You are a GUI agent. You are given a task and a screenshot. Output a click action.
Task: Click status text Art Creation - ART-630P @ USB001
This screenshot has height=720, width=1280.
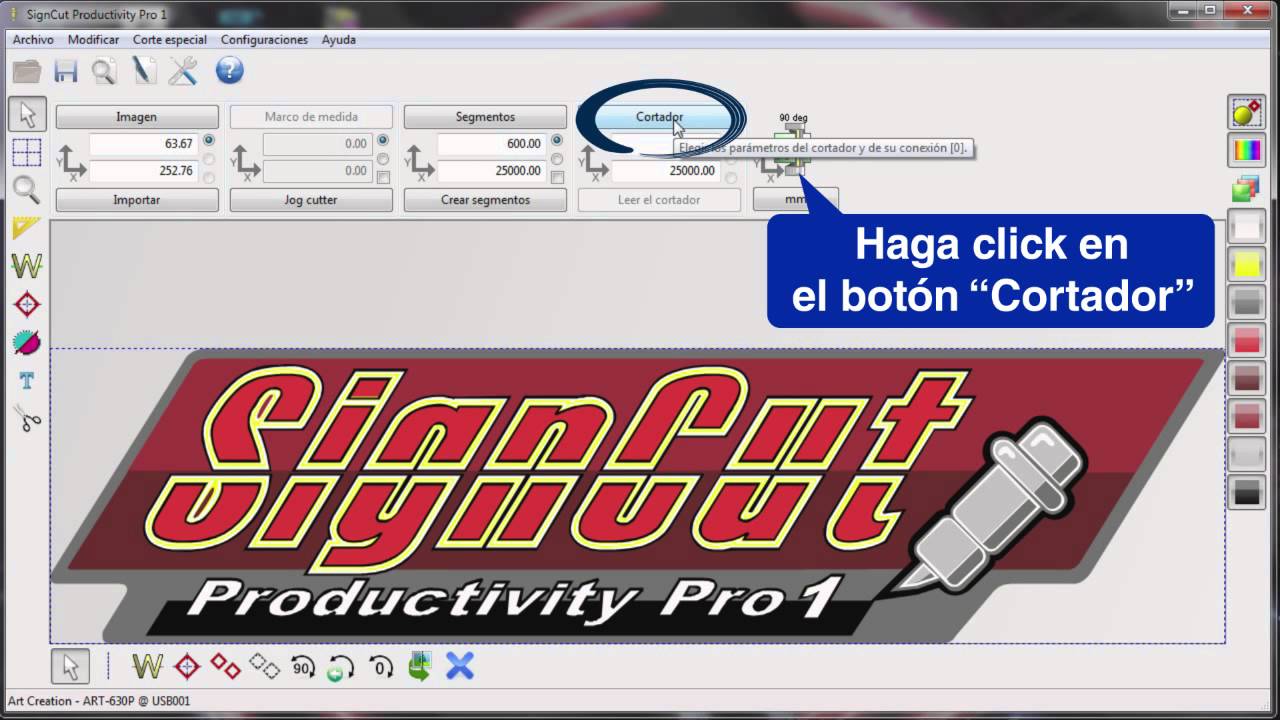point(98,701)
